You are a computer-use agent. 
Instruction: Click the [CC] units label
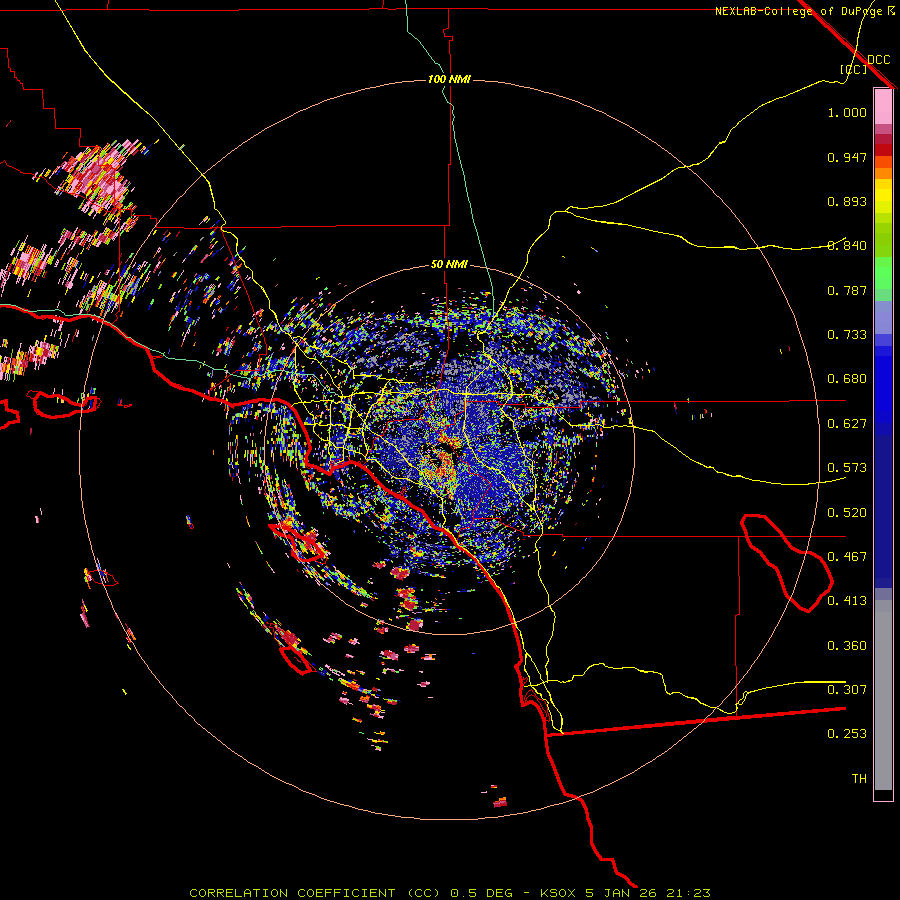click(853, 69)
